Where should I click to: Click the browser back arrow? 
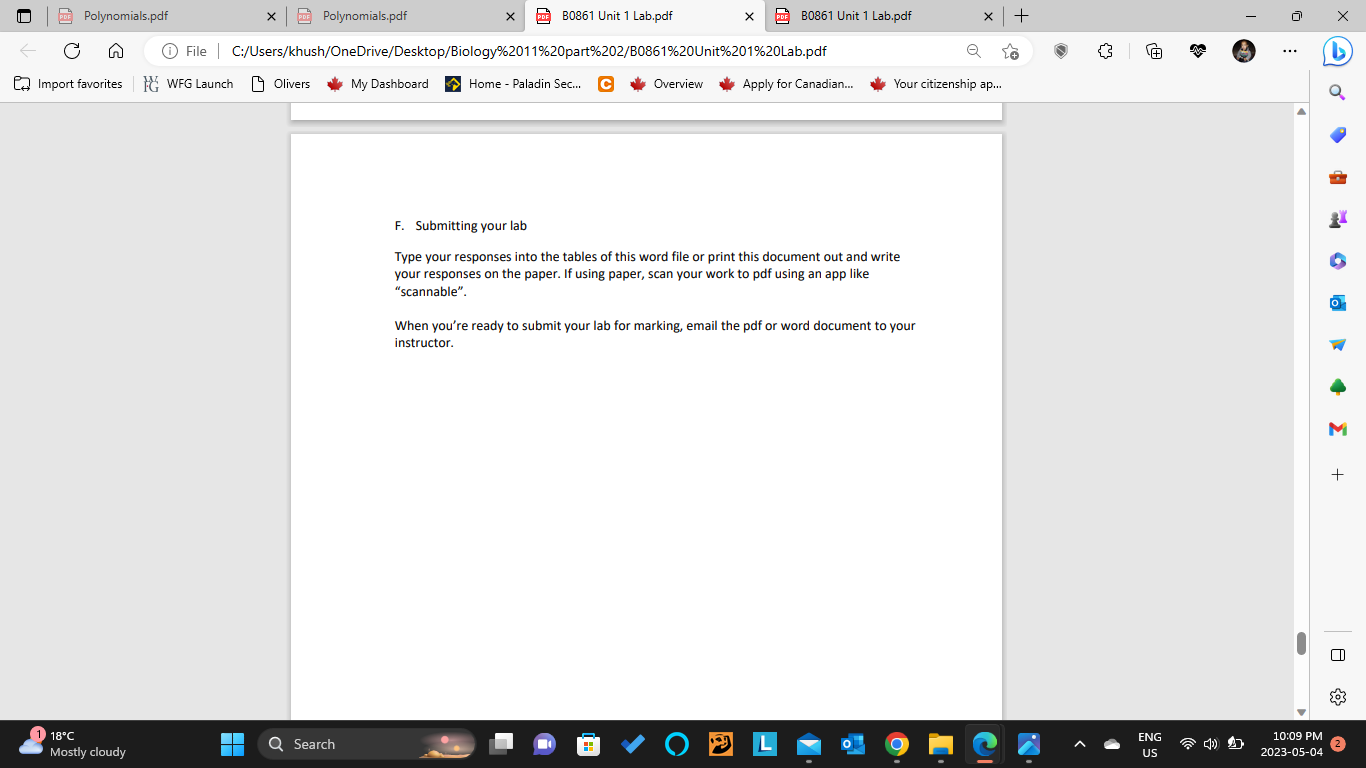28,51
